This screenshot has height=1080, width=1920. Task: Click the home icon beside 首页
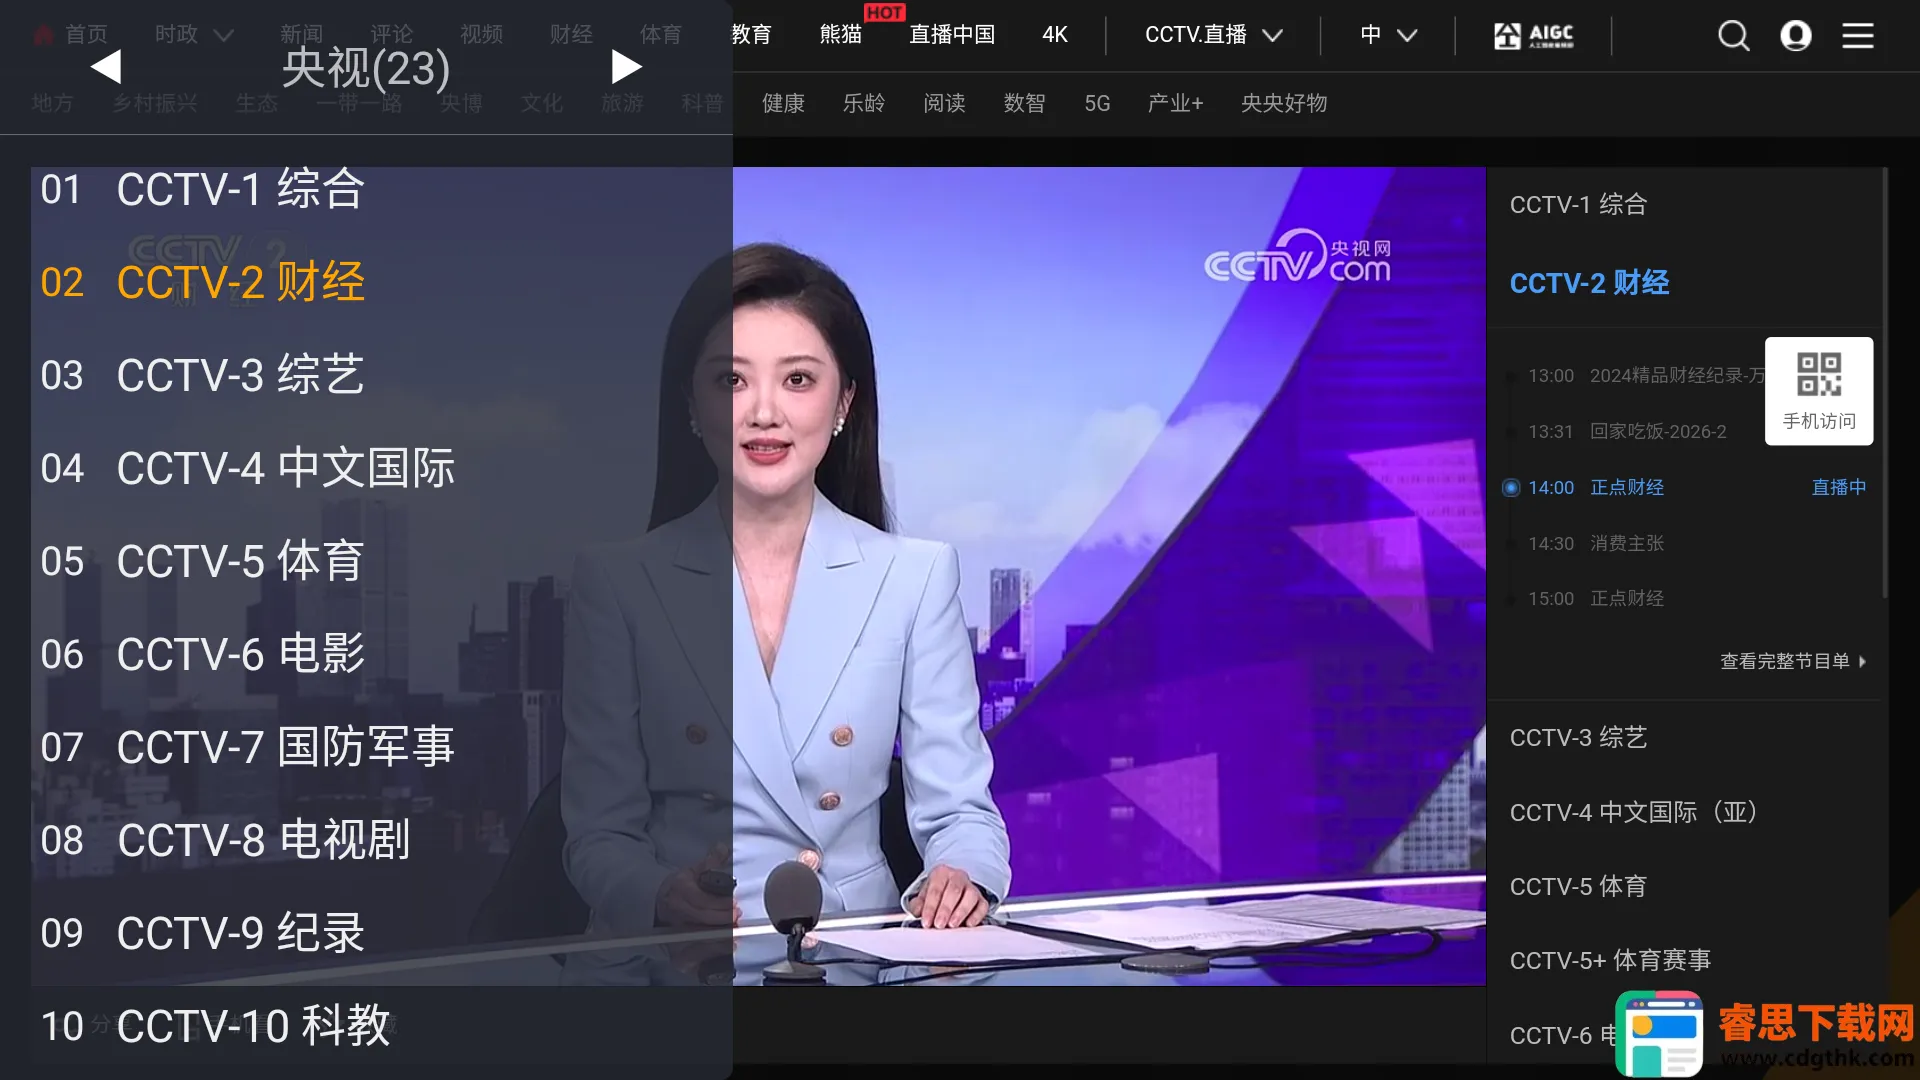41,33
